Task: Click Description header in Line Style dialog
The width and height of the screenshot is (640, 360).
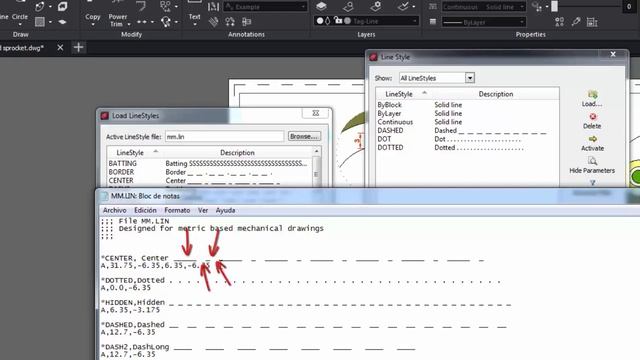Action: point(496,94)
